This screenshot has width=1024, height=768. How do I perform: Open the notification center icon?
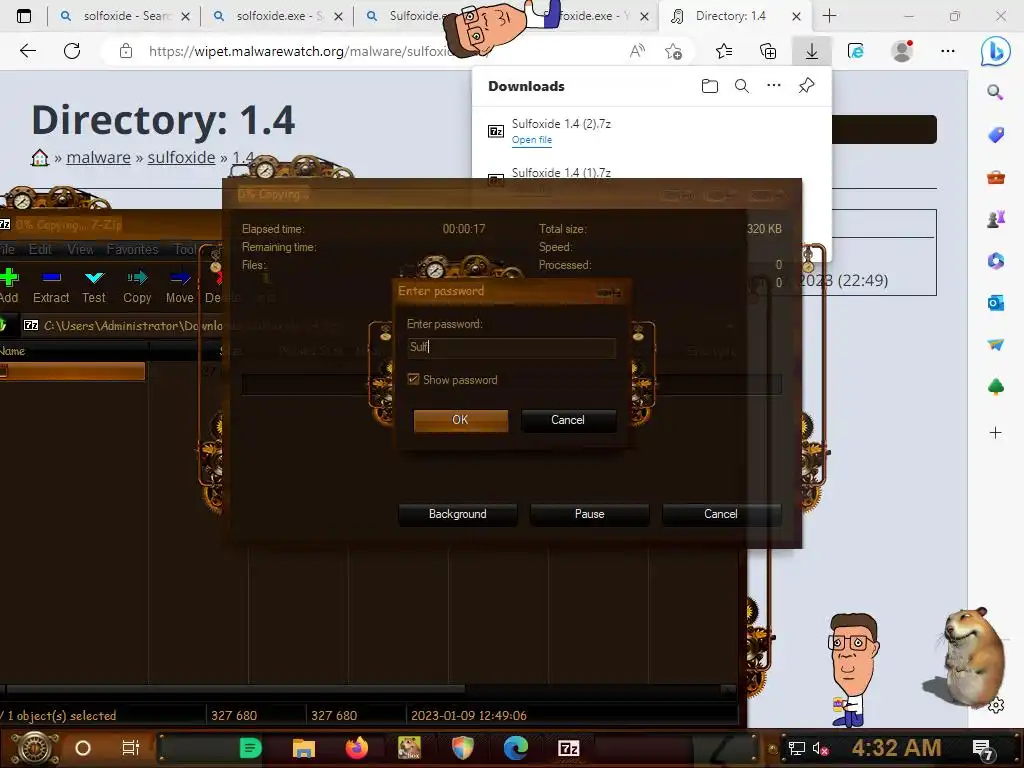982,749
